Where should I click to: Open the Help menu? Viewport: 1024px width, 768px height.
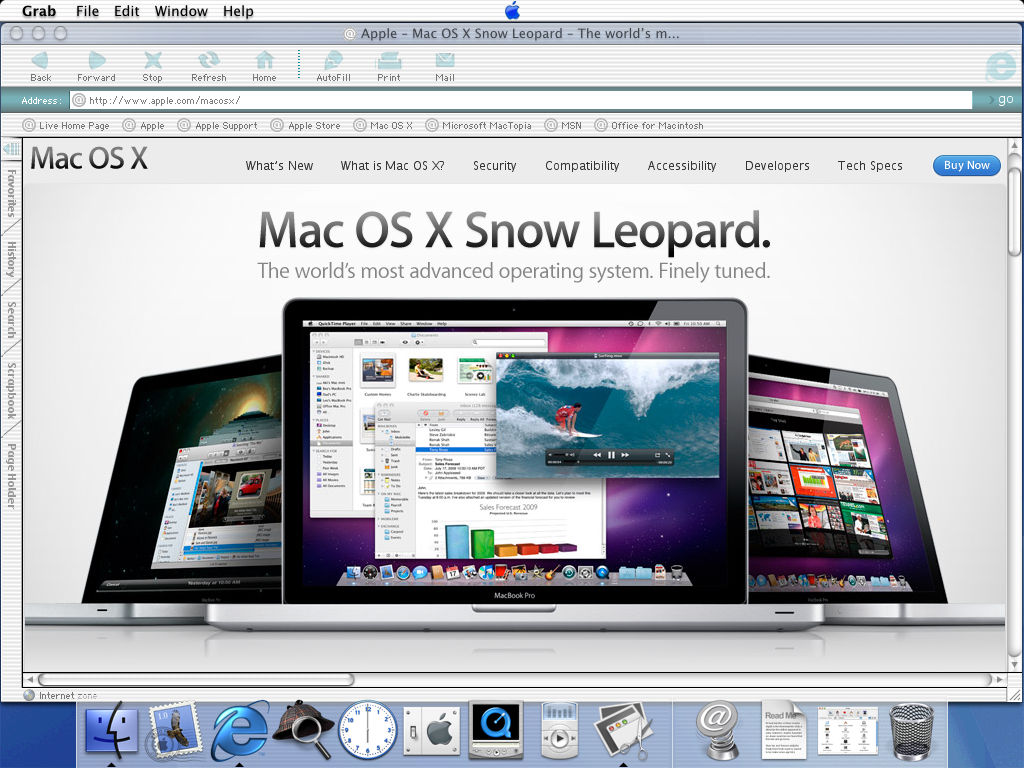[x=238, y=11]
